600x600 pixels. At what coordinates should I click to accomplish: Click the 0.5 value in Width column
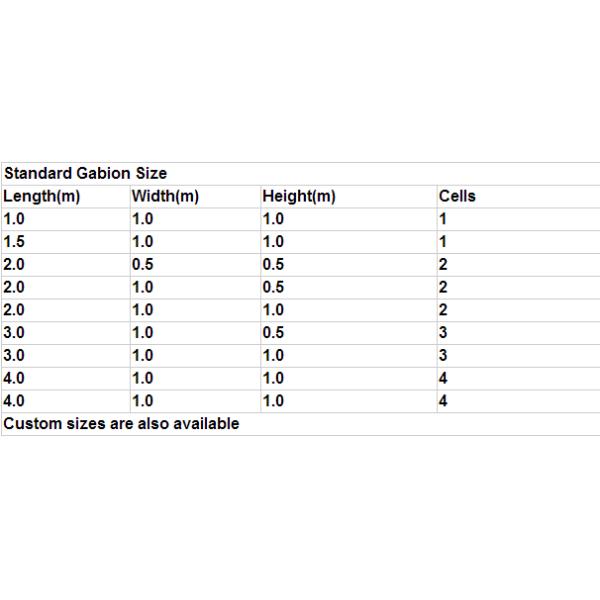[x=143, y=265]
